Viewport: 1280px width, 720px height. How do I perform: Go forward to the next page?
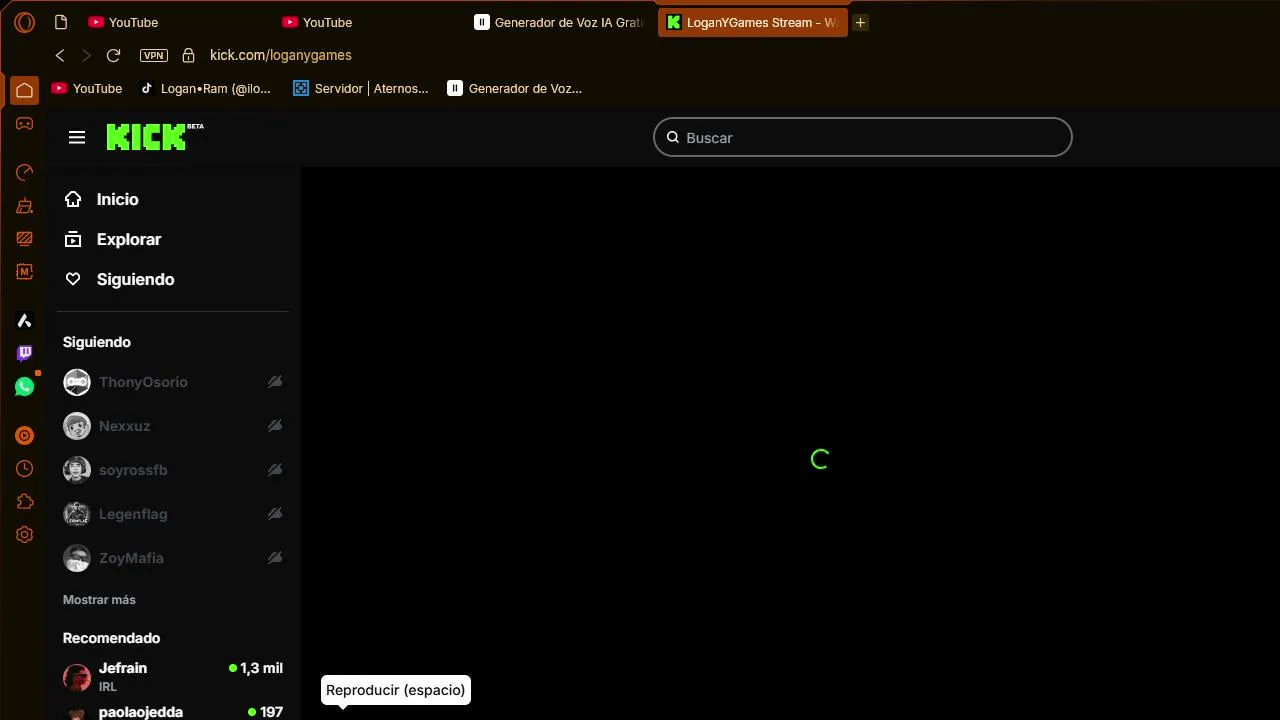click(86, 56)
